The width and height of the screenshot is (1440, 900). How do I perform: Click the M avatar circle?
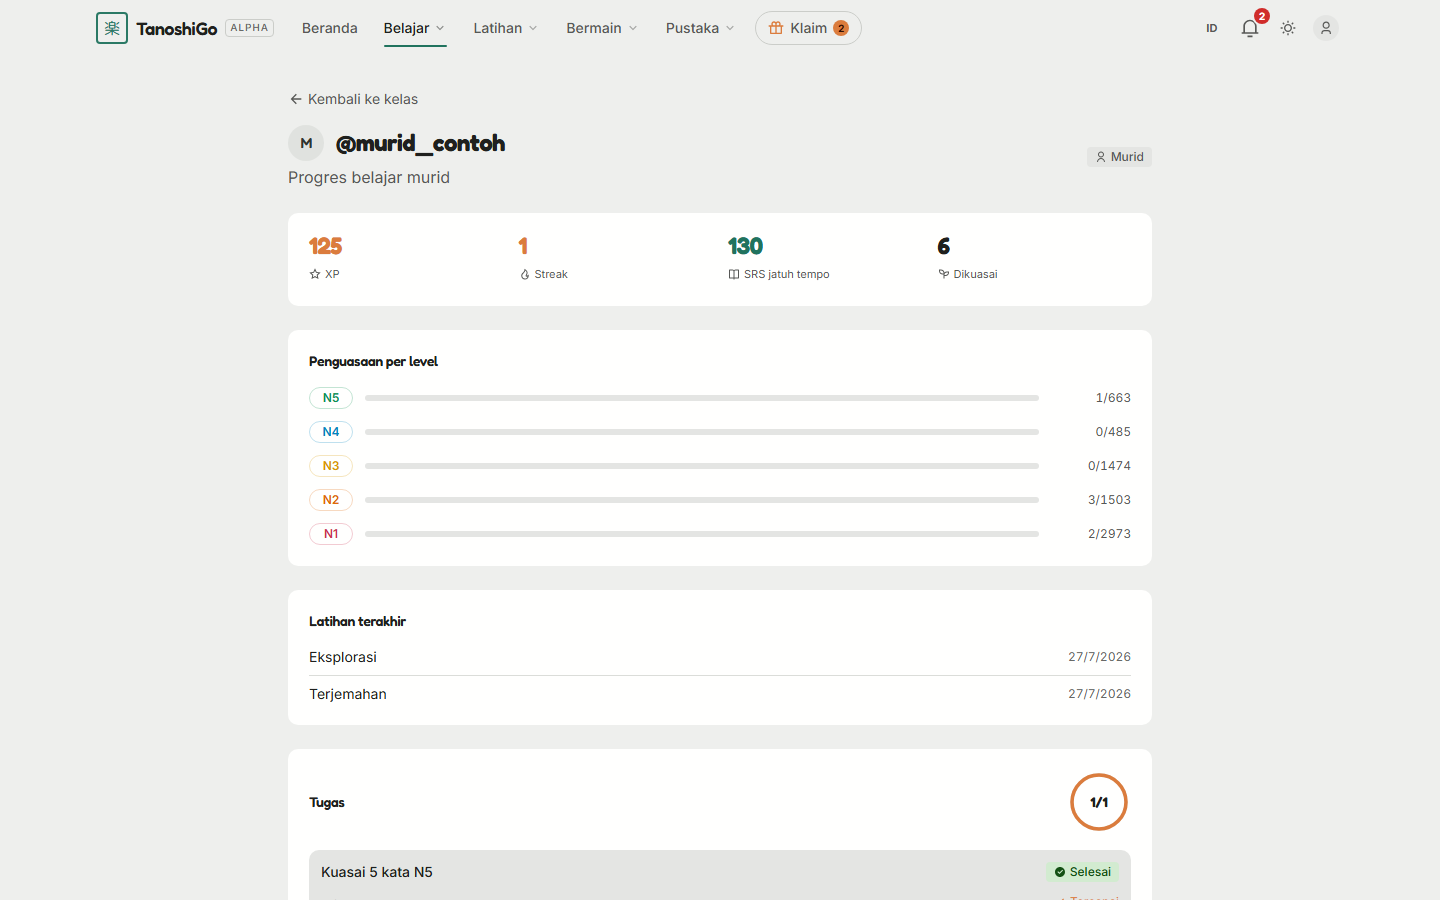pos(306,143)
